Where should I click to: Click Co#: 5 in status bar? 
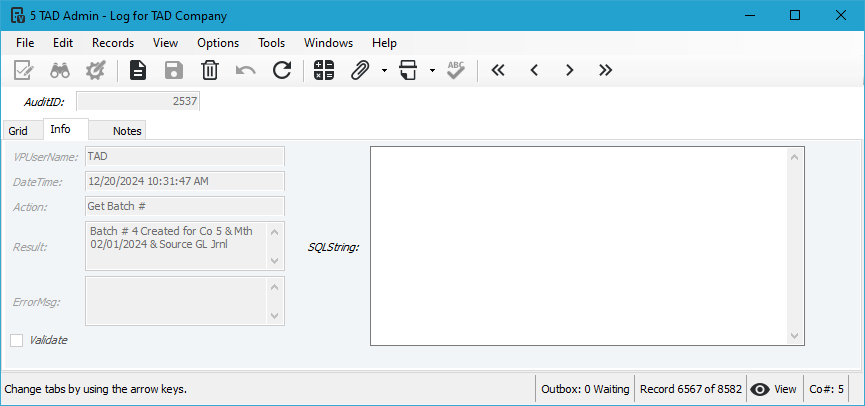(826, 389)
